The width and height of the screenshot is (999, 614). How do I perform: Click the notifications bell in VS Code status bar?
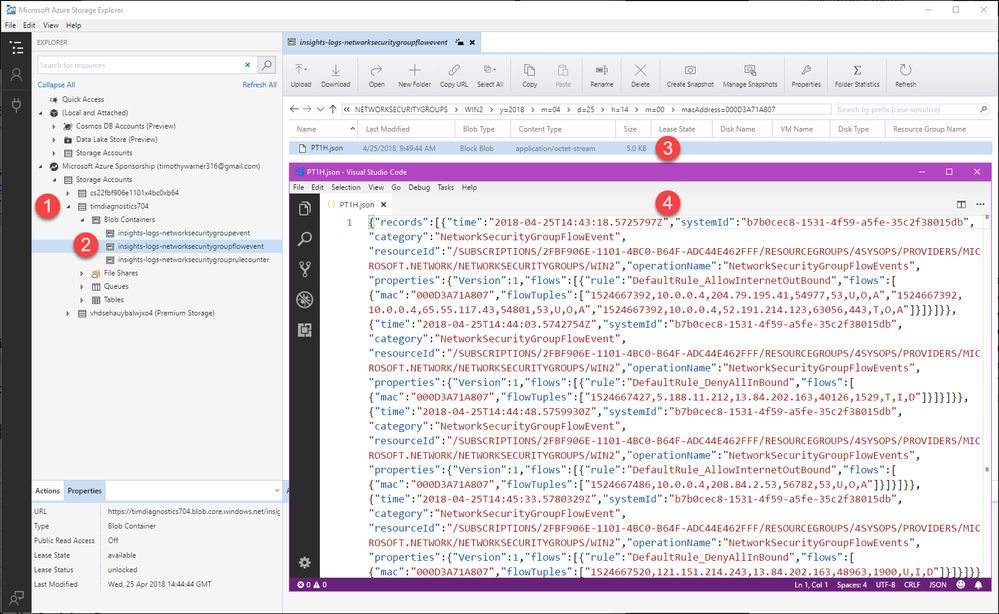point(978,585)
